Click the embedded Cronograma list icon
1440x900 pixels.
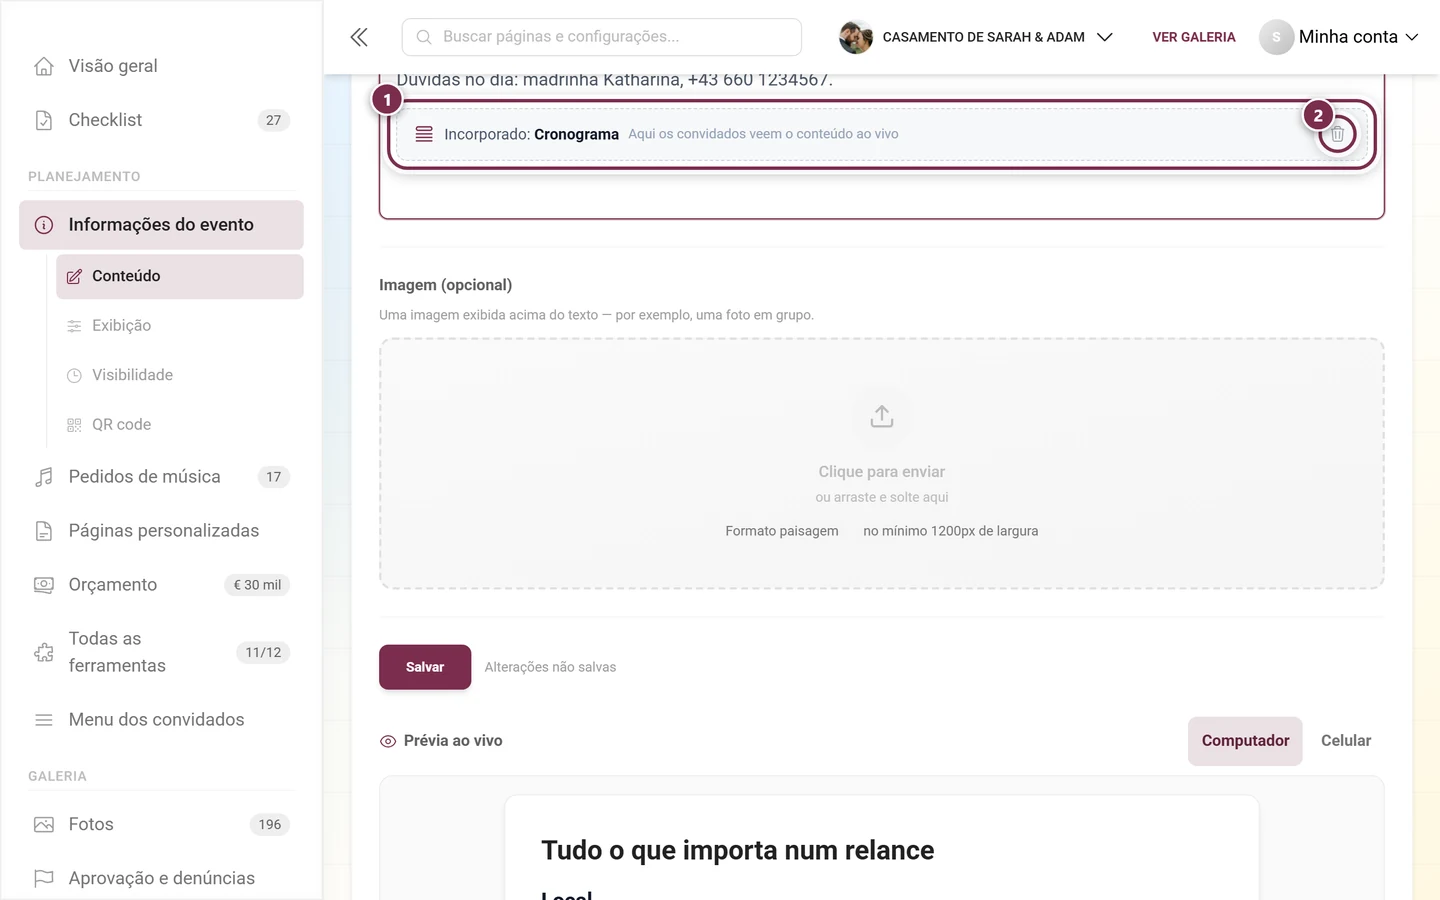pyautogui.click(x=424, y=134)
